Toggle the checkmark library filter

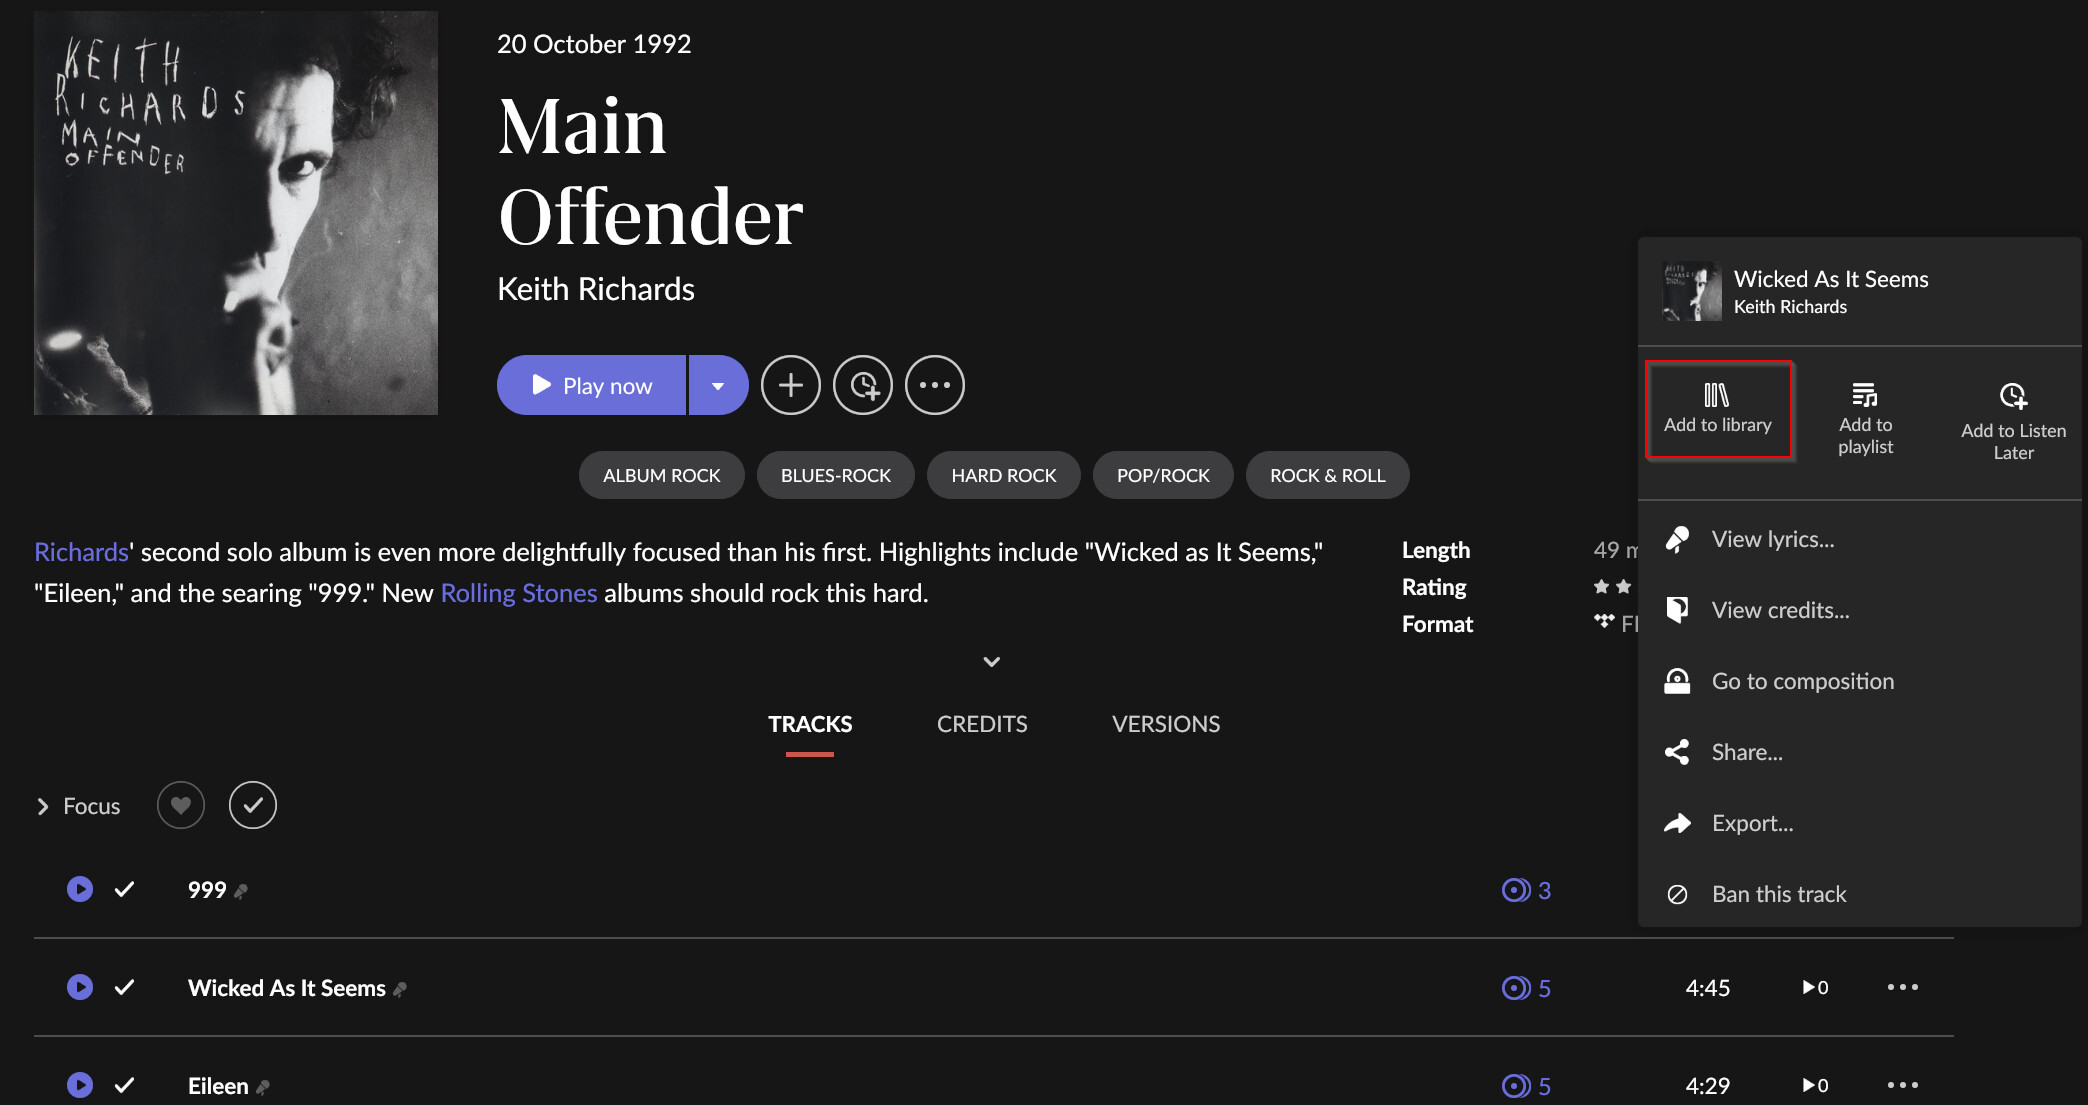[x=253, y=805]
